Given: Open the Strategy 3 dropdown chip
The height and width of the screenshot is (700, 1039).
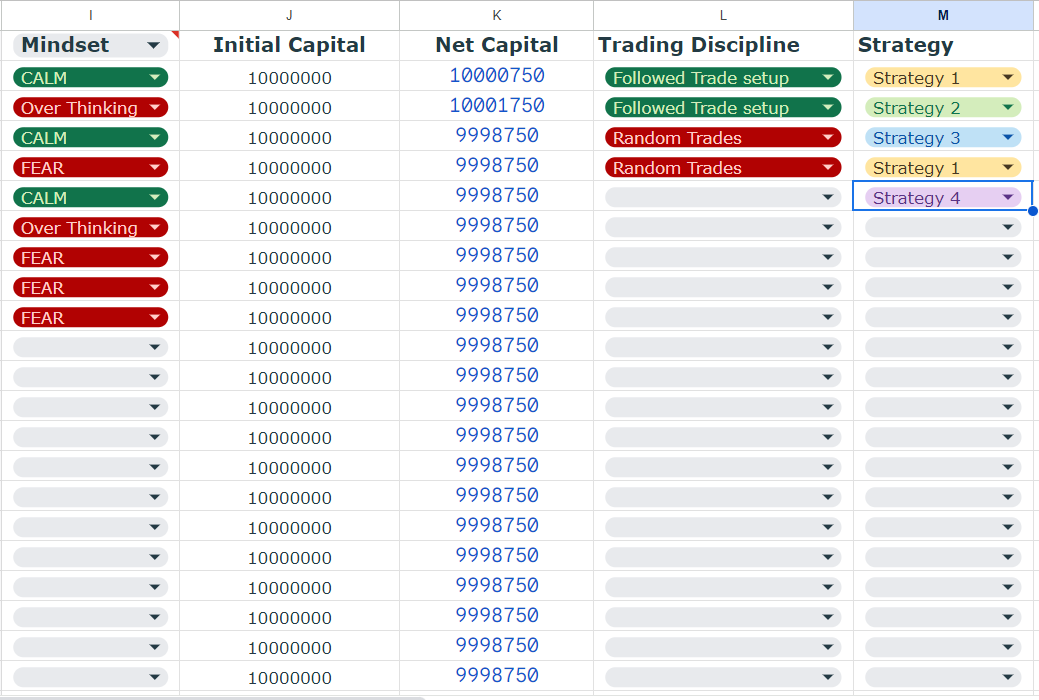Looking at the screenshot, I should click(943, 138).
